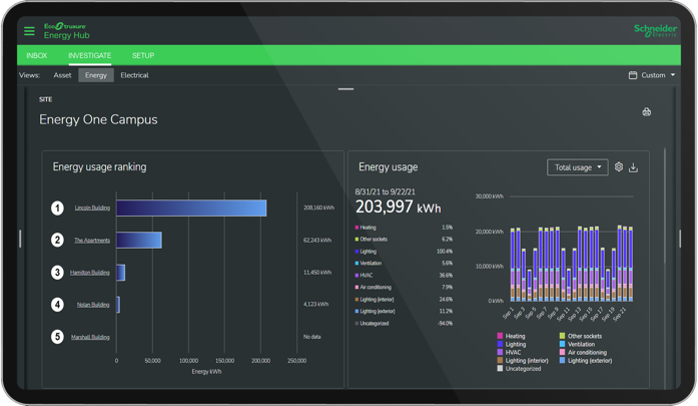Toggle Lighting (exterior) series in chart legend
This screenshot has height=406, width=698.
click(x=585, y=361)
